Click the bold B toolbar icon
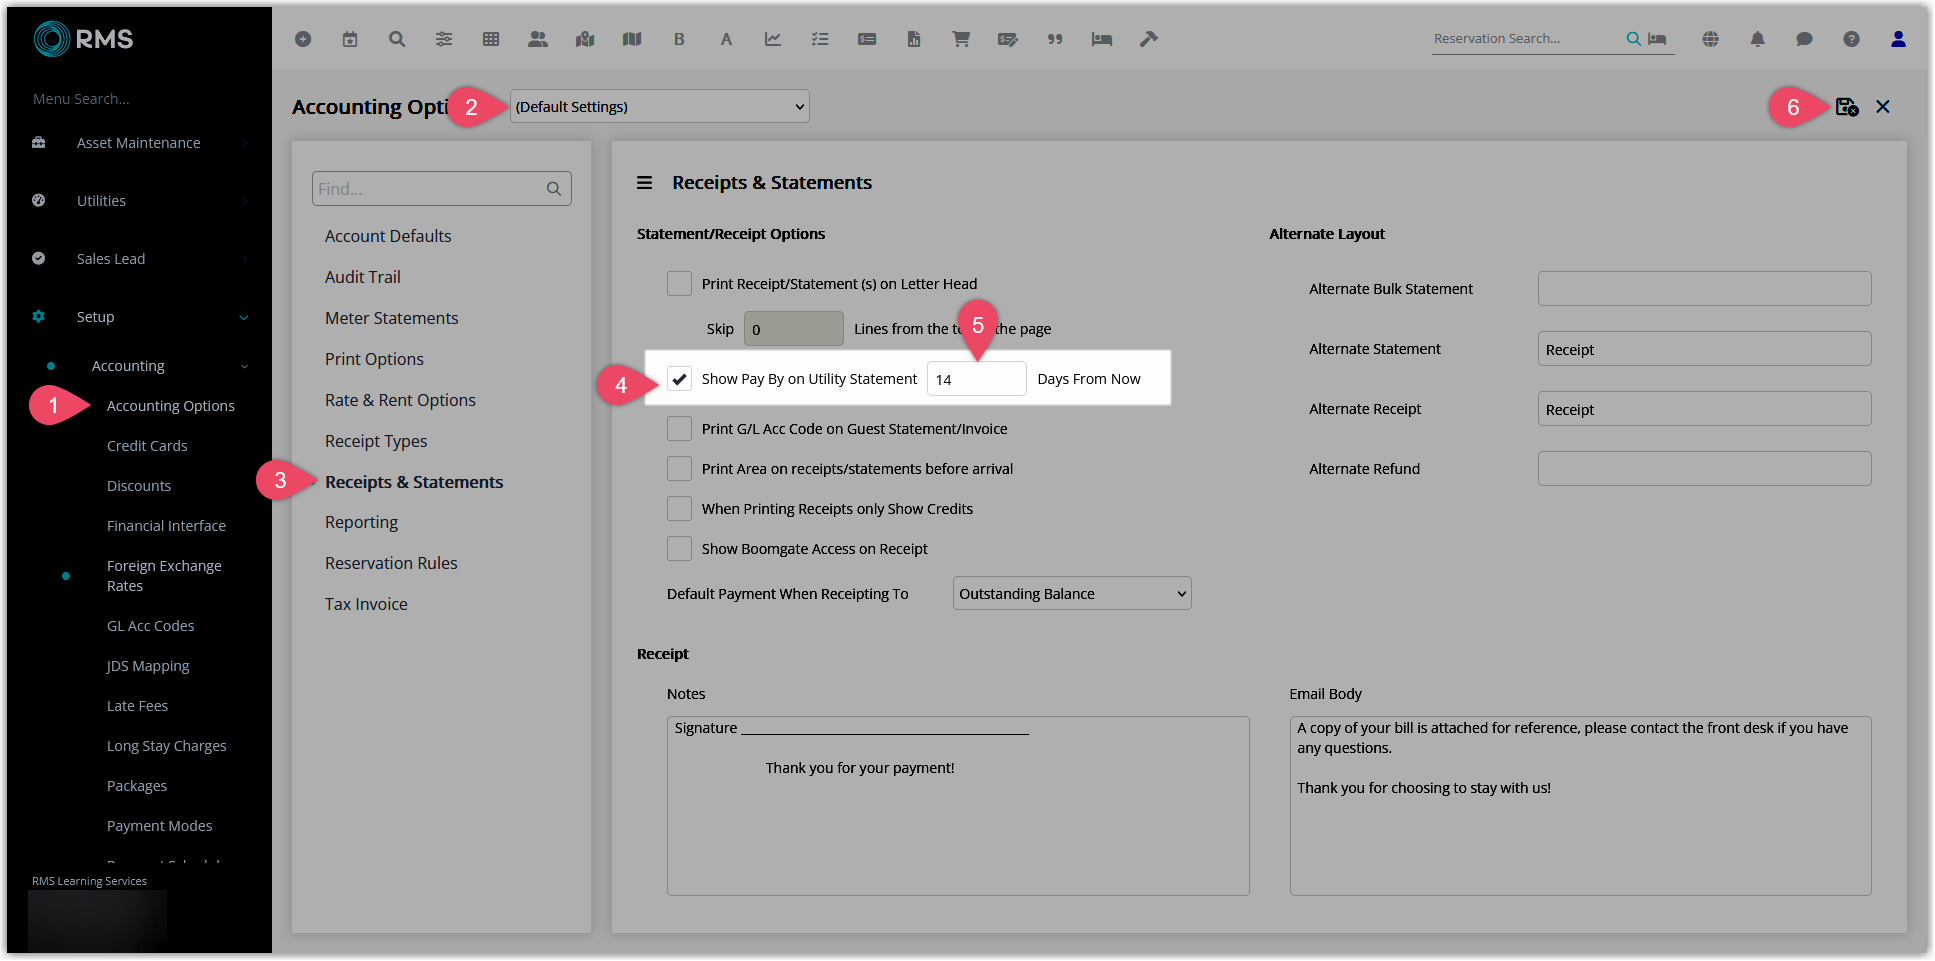 coord(679,39)
